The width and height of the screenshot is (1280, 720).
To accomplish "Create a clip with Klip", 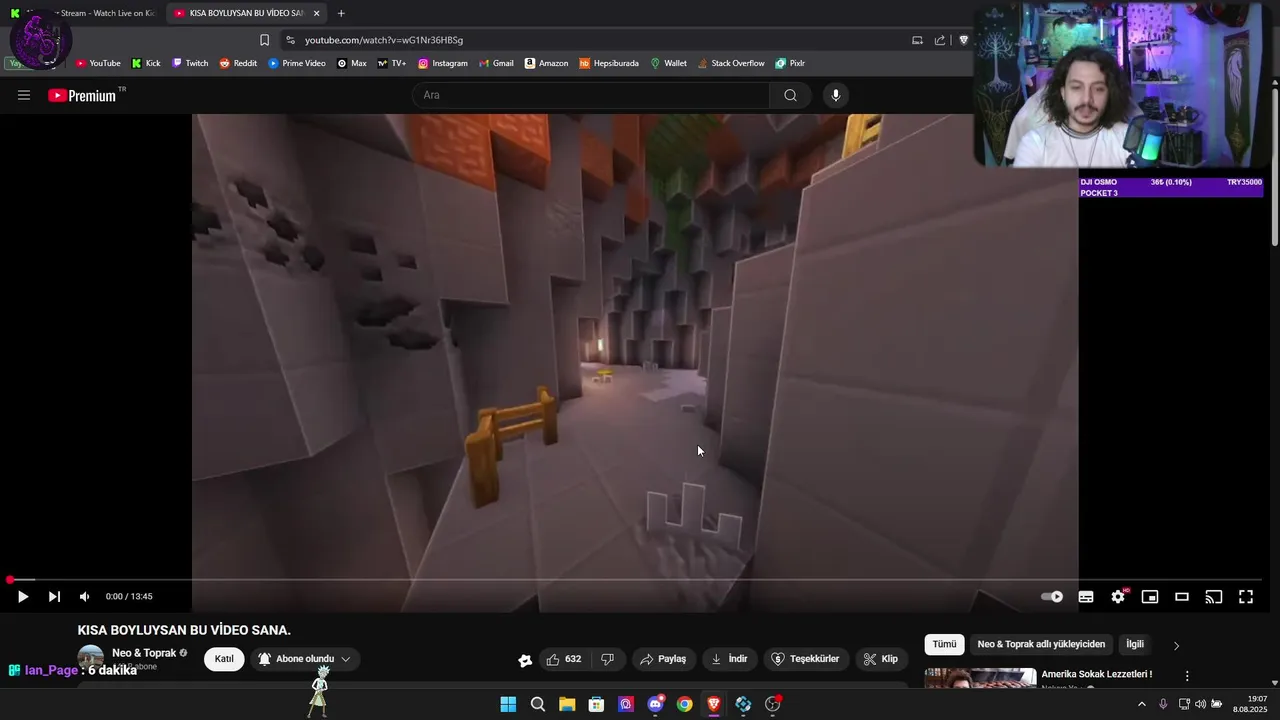I will coord(881,659).
